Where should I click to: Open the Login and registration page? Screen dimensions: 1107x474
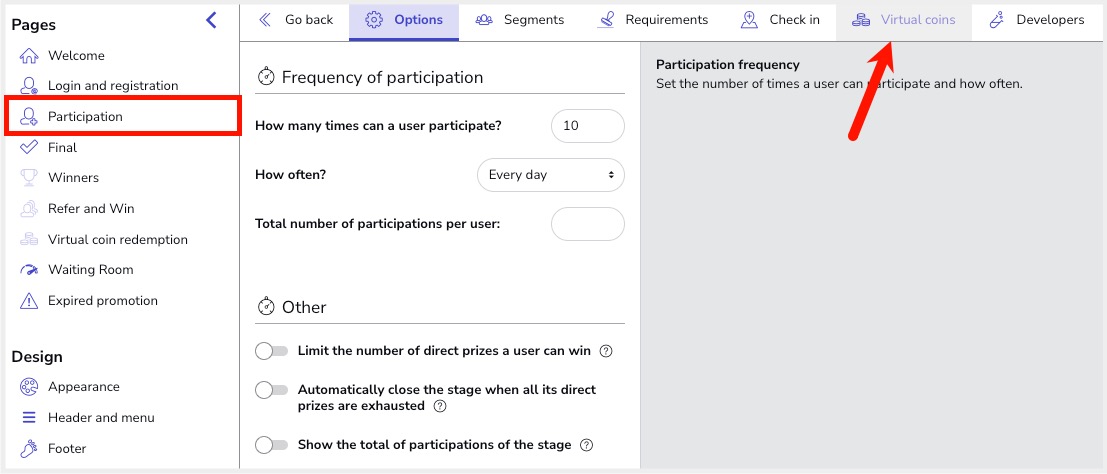112,86
